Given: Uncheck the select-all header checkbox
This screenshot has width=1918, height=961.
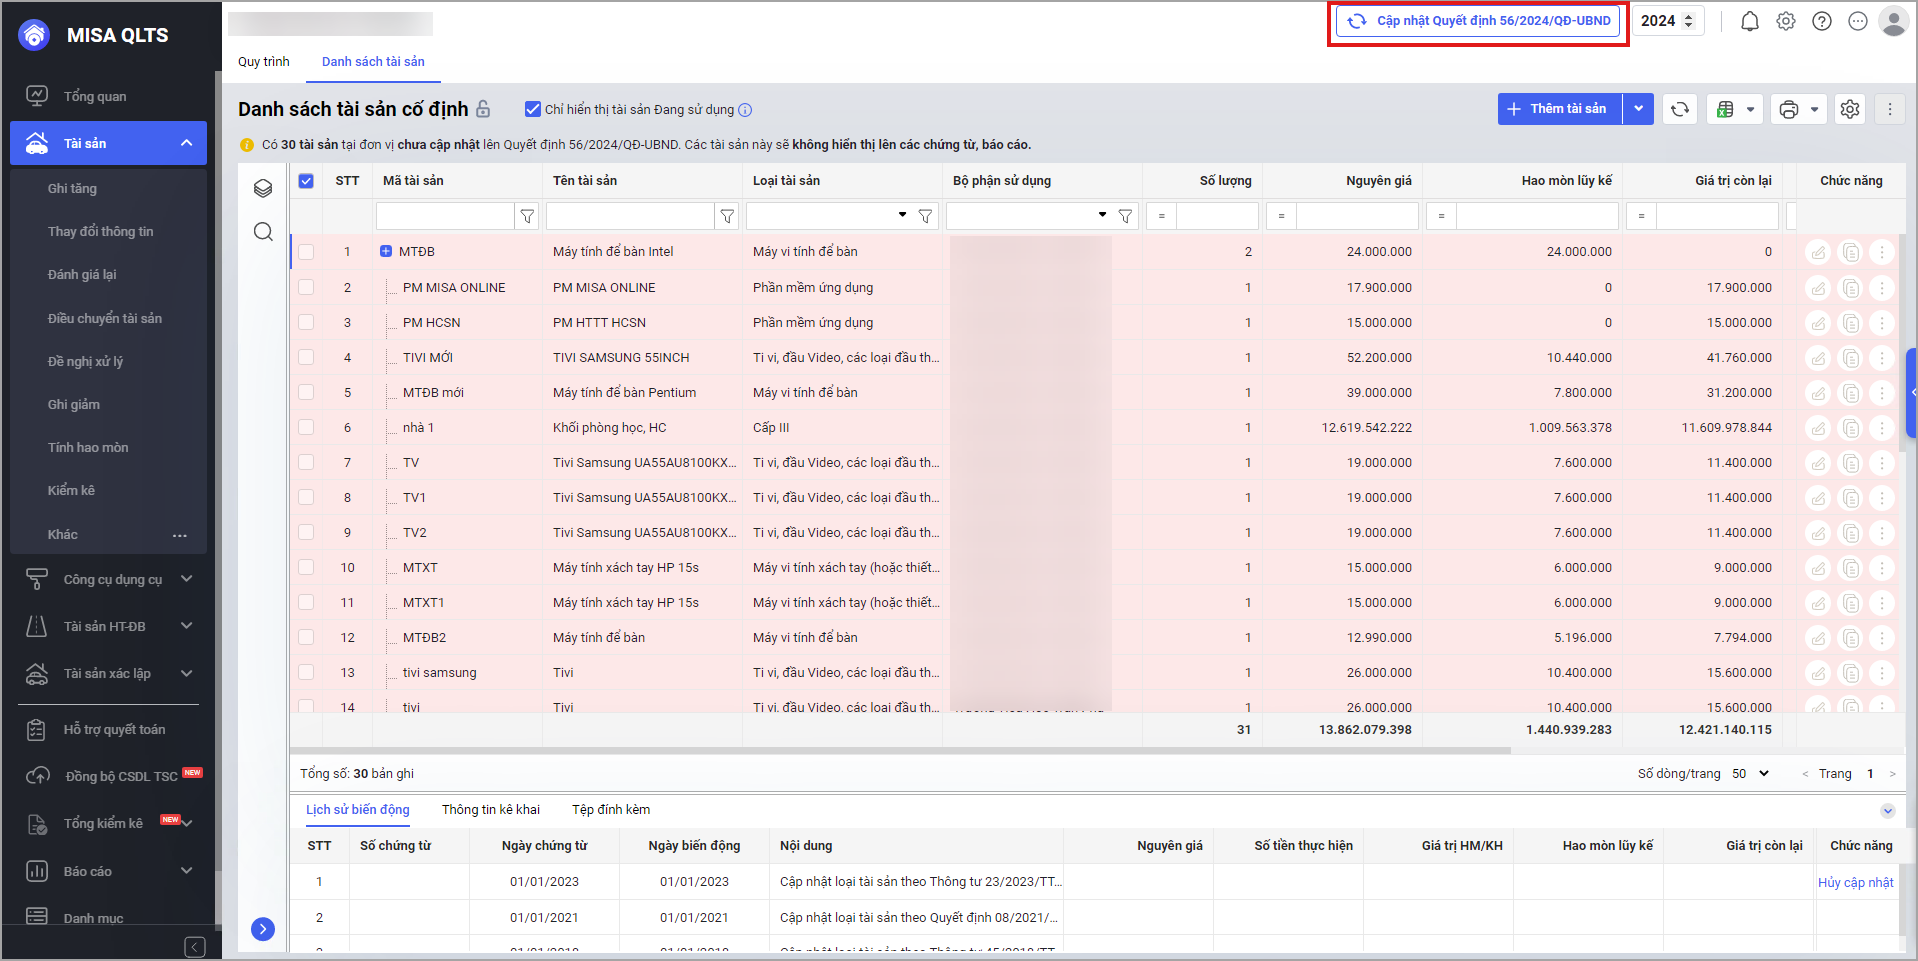Looking at the screenshot, I should point(306,181).
